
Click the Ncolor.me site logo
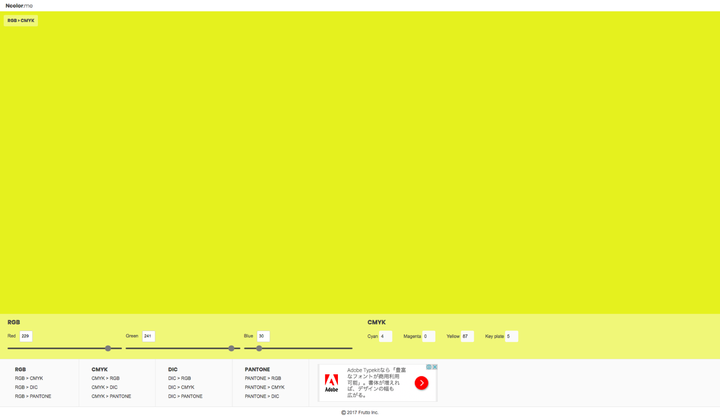click(19, 6)
